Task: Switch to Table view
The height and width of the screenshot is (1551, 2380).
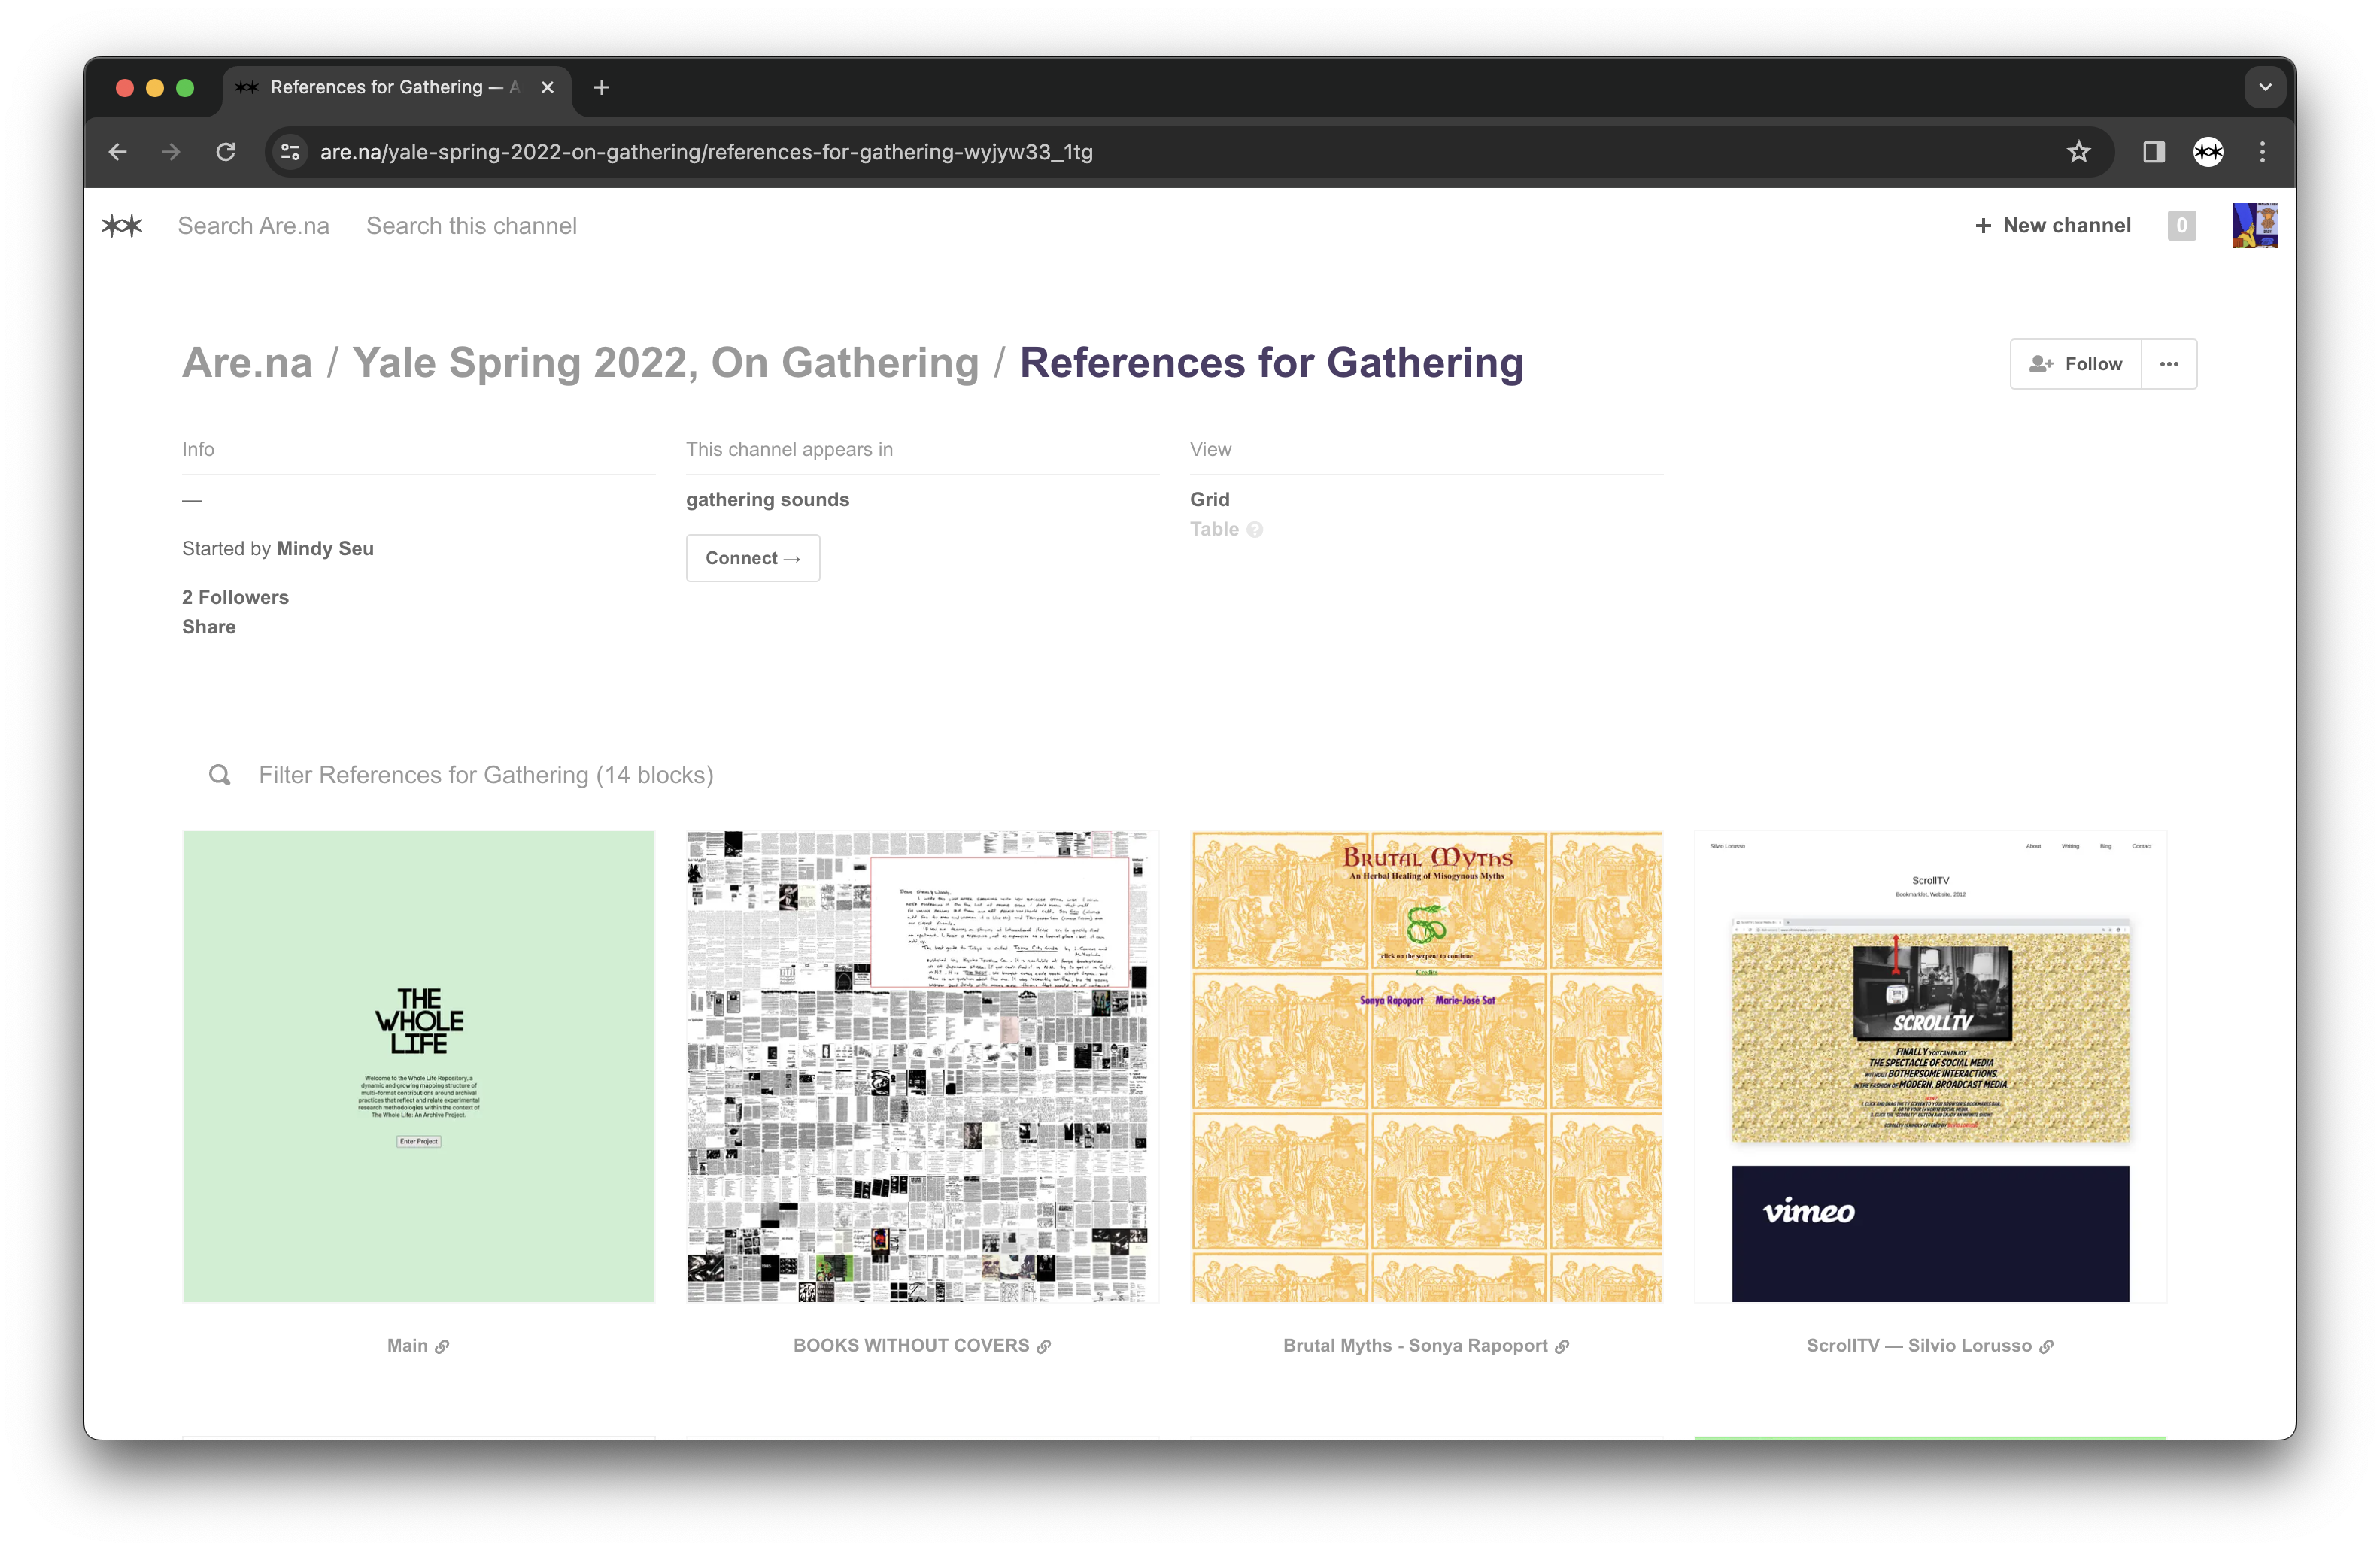Action: click(1213, 529)
